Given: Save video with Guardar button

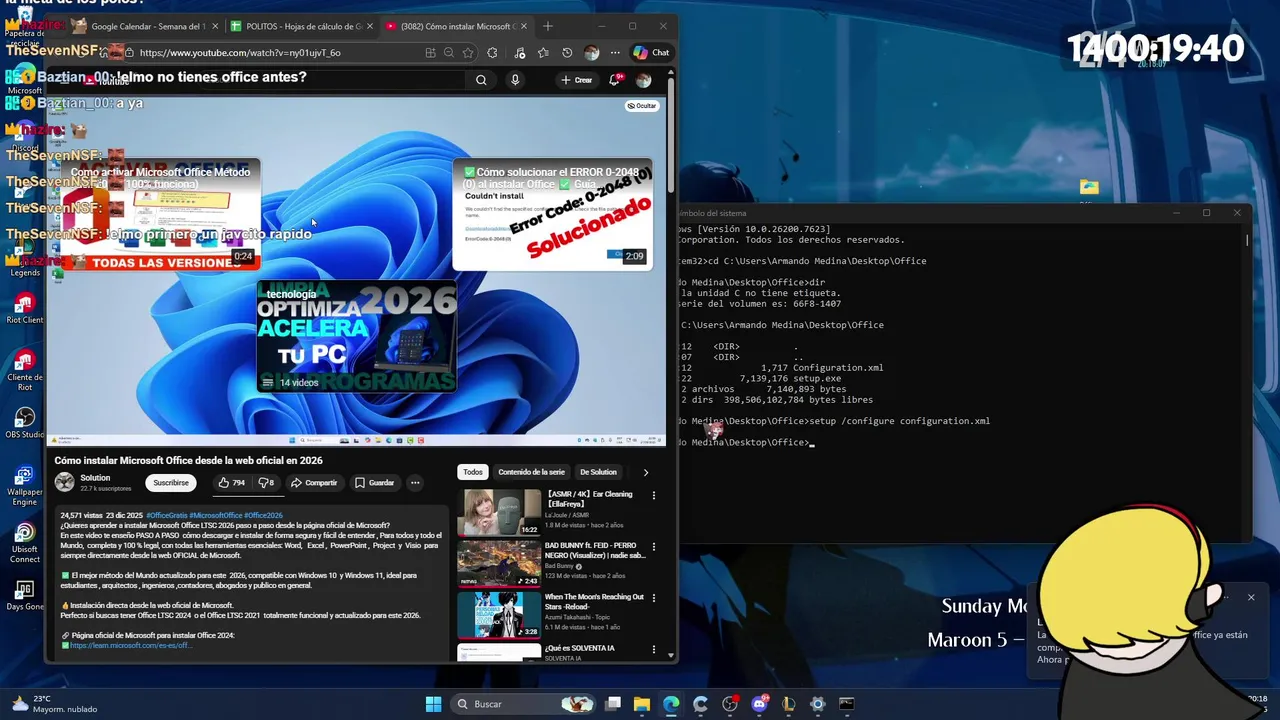Looking at the screenshot, I should coord(374,482).
